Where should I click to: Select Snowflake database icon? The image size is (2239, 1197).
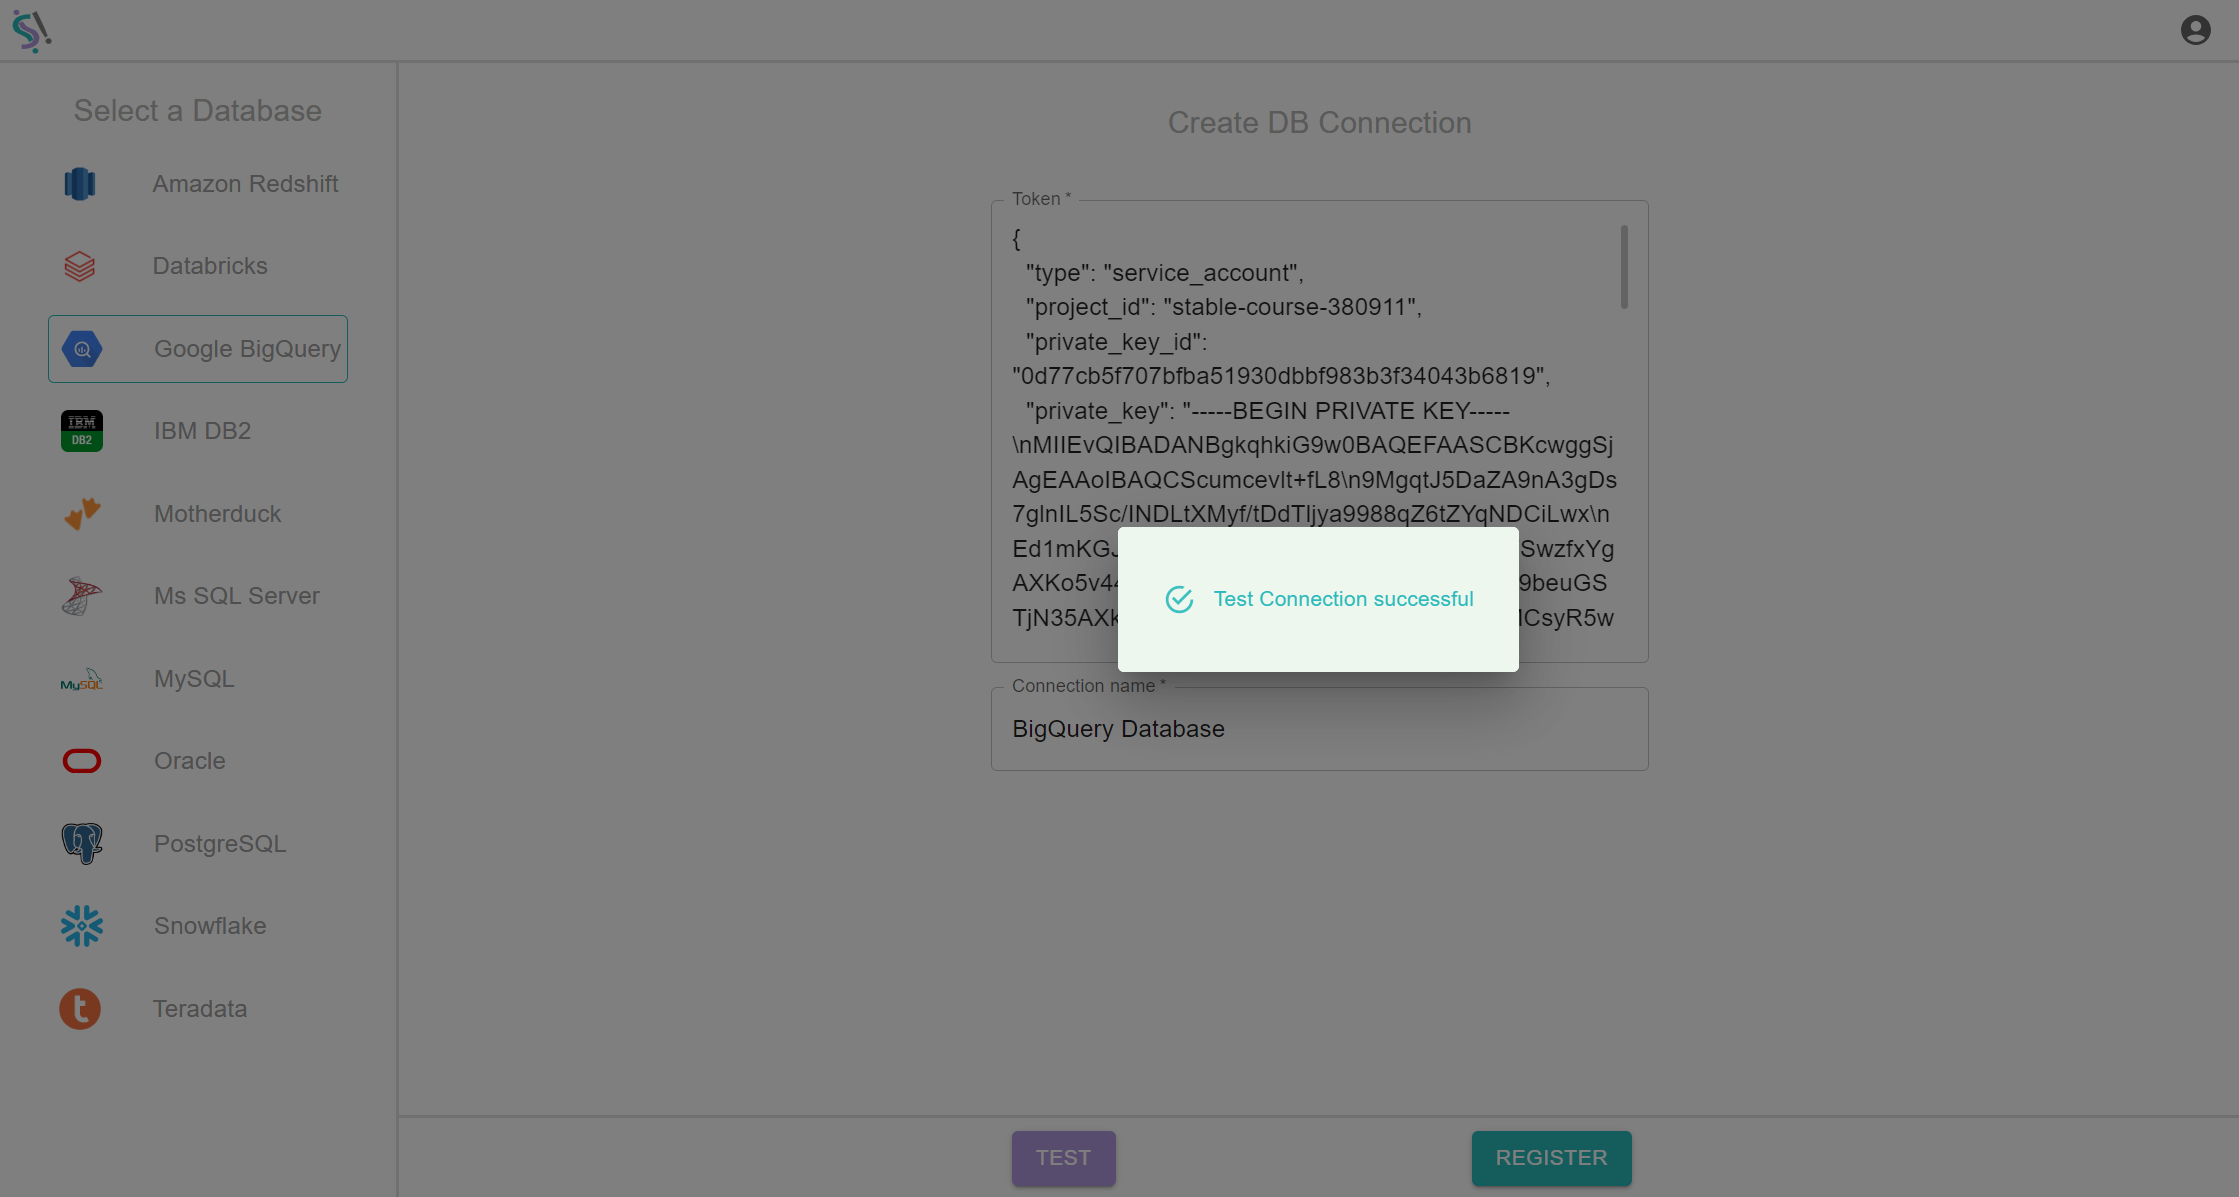81,924
